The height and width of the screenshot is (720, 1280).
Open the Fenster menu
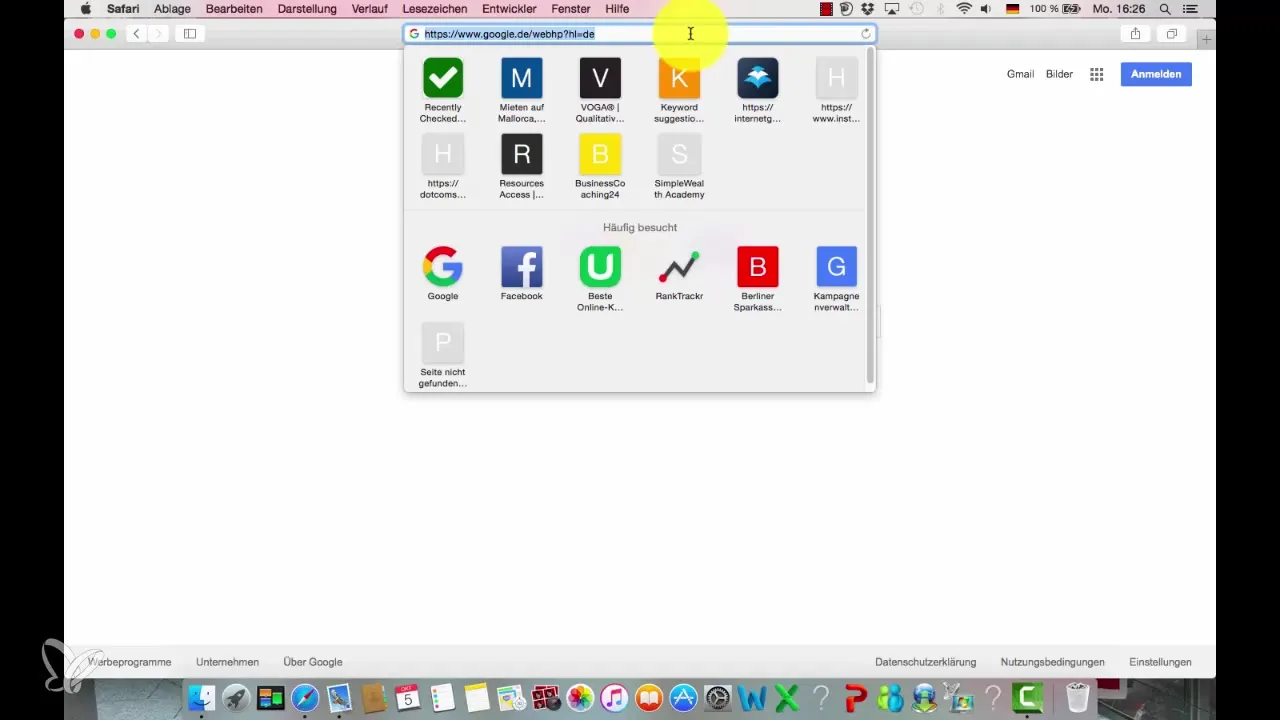[571, 9]
